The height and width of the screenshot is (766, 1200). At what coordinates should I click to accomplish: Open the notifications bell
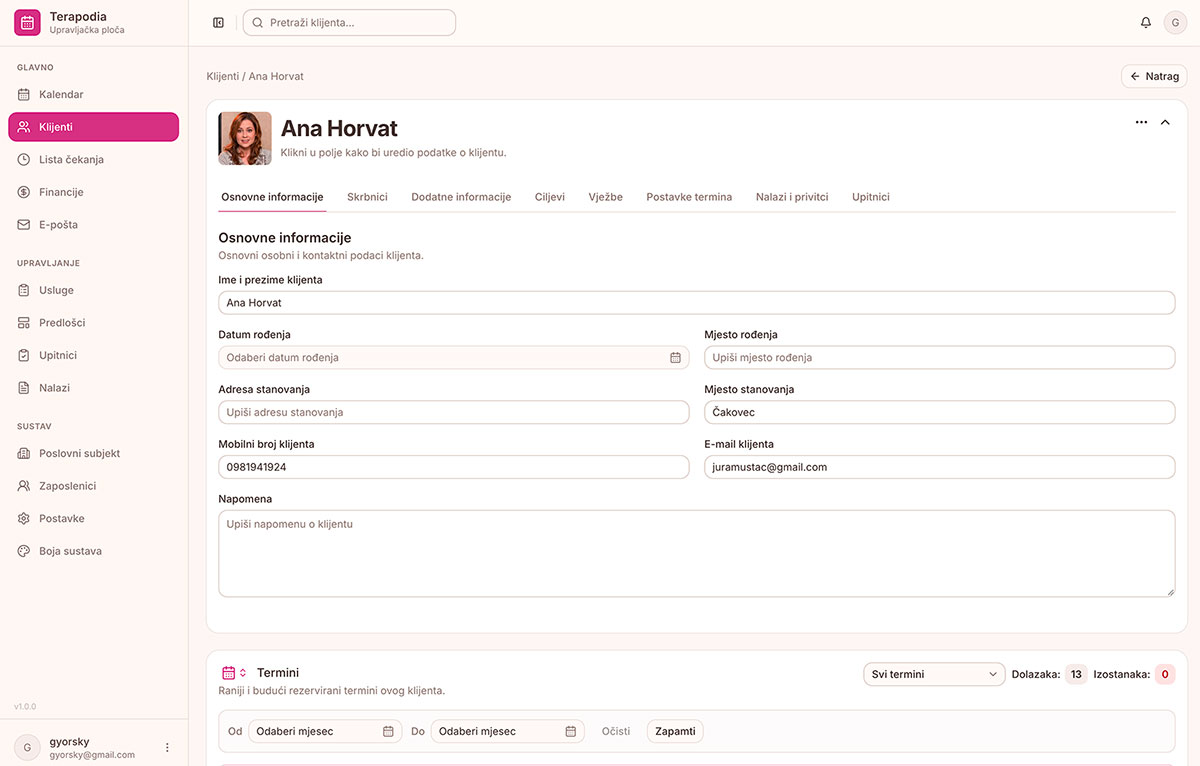(1146, 22)
